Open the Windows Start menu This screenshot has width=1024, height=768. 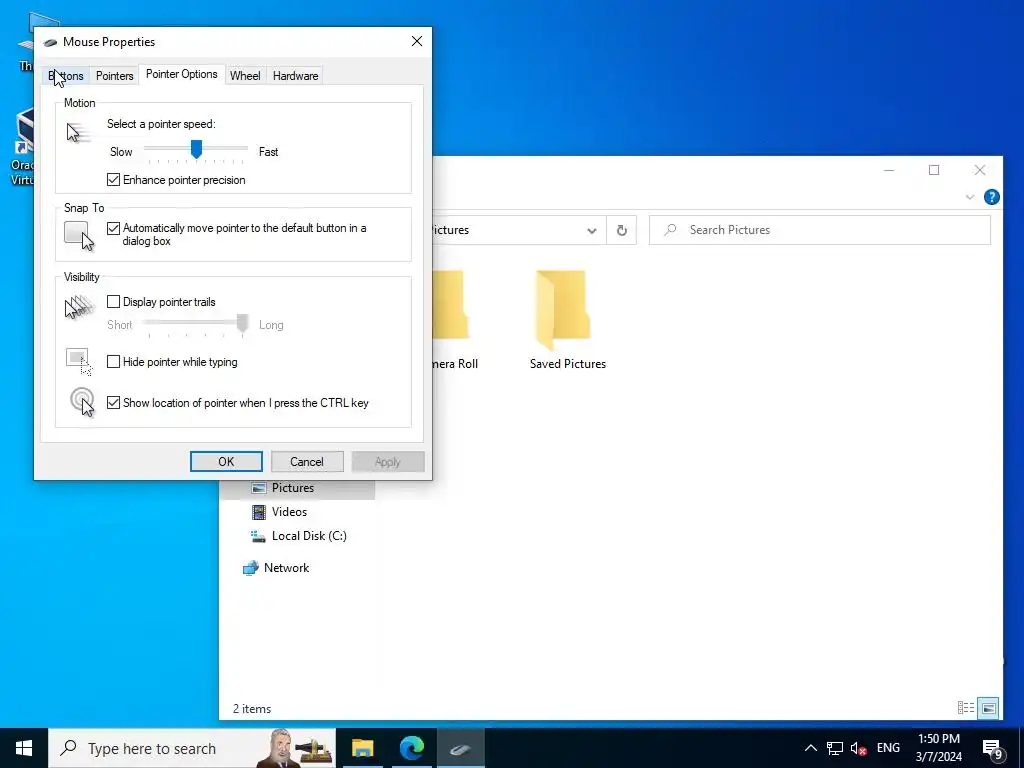(24, 748)
